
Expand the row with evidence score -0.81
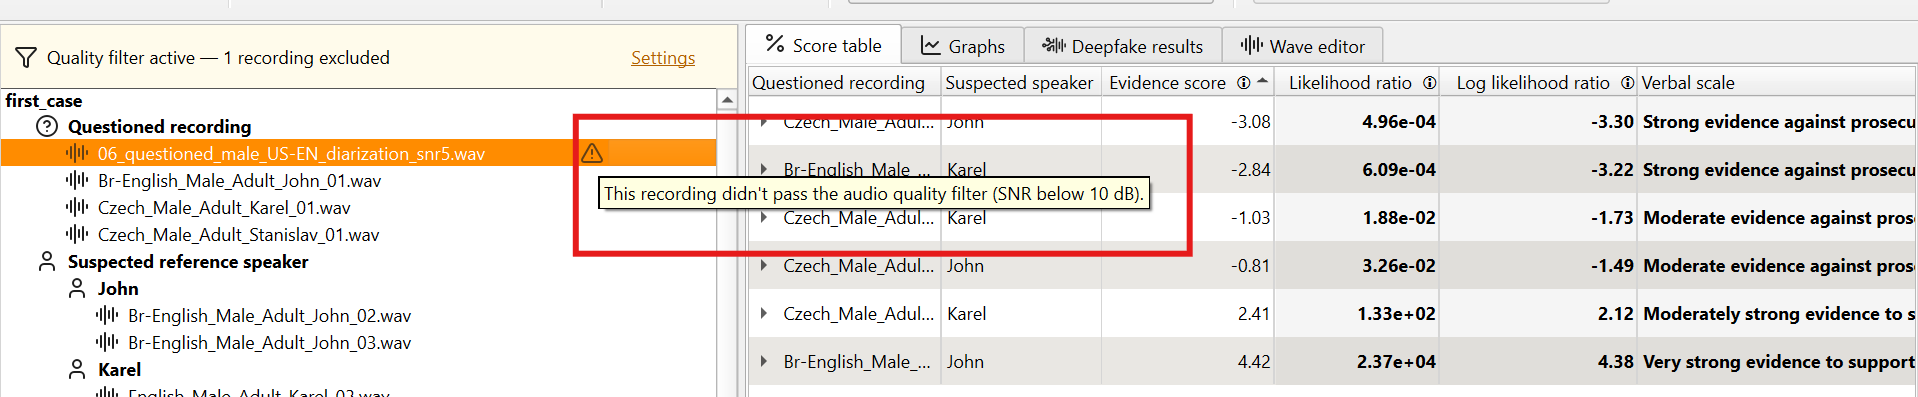(763, 266)
